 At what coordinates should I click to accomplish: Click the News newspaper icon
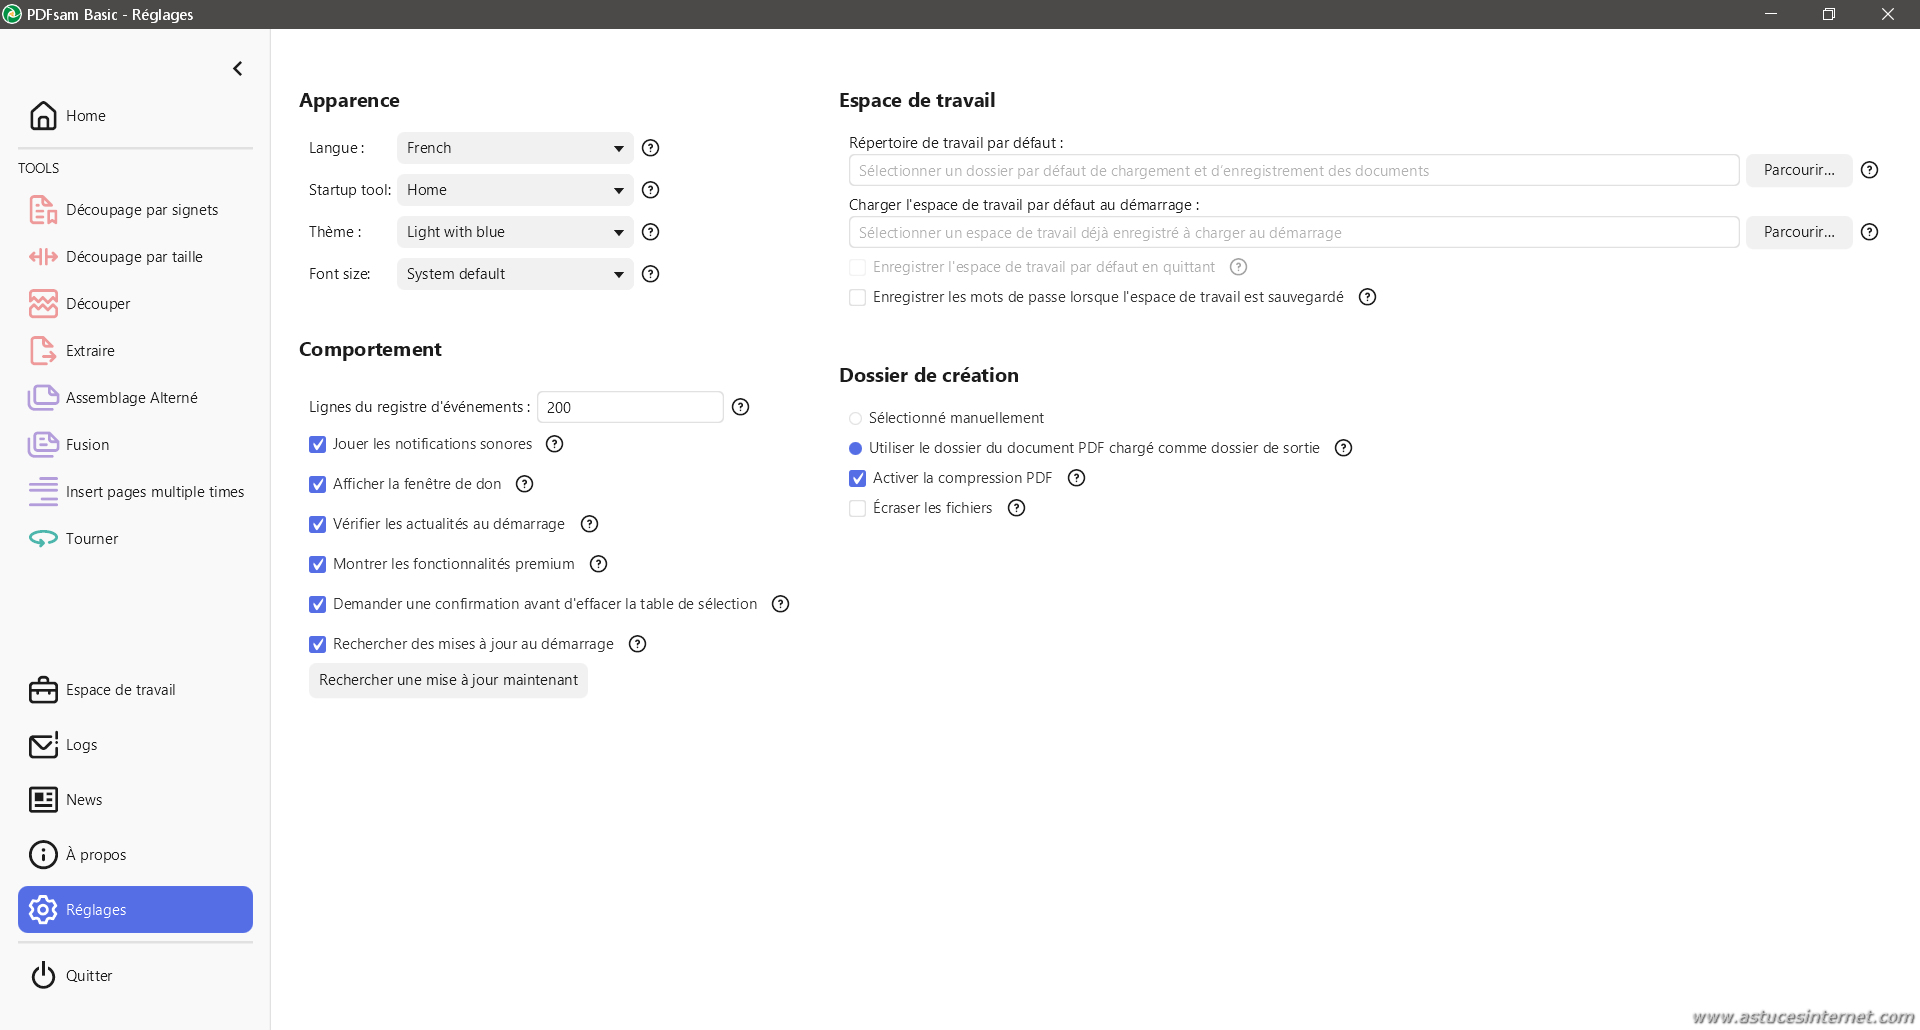pyautogui.click(x=43, y=800)
